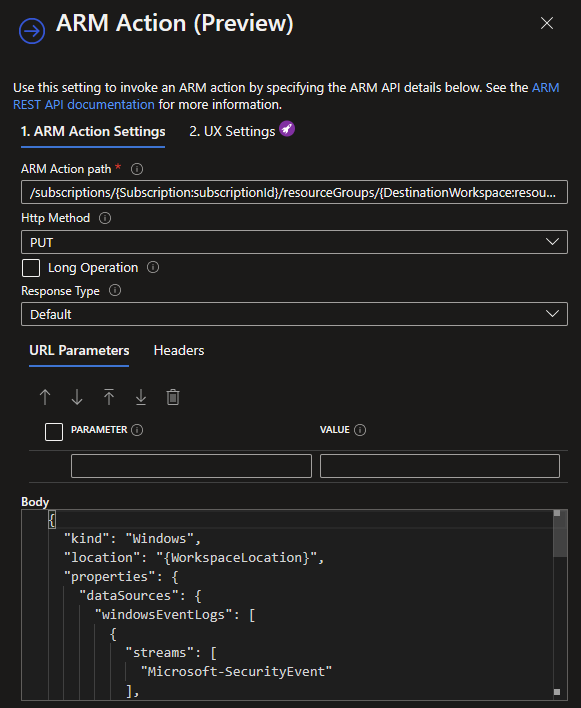Show info for ARM Action path
The height and width of the screenshot is (708, 581).
137,169
